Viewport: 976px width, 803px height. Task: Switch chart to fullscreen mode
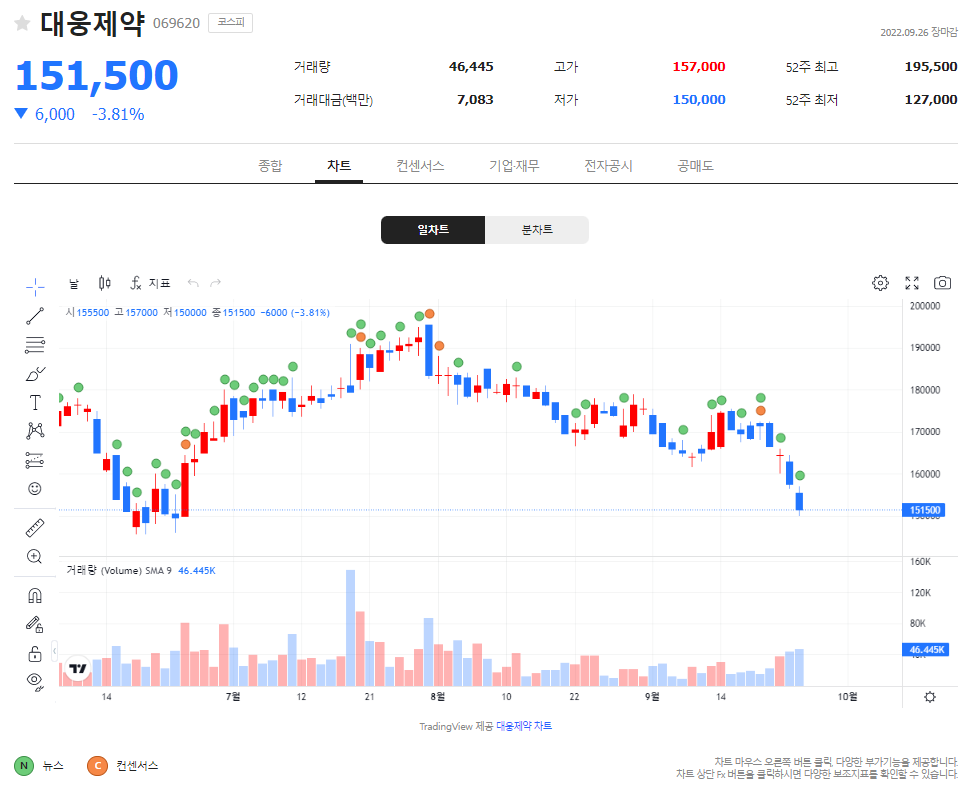tap(912, 283)
